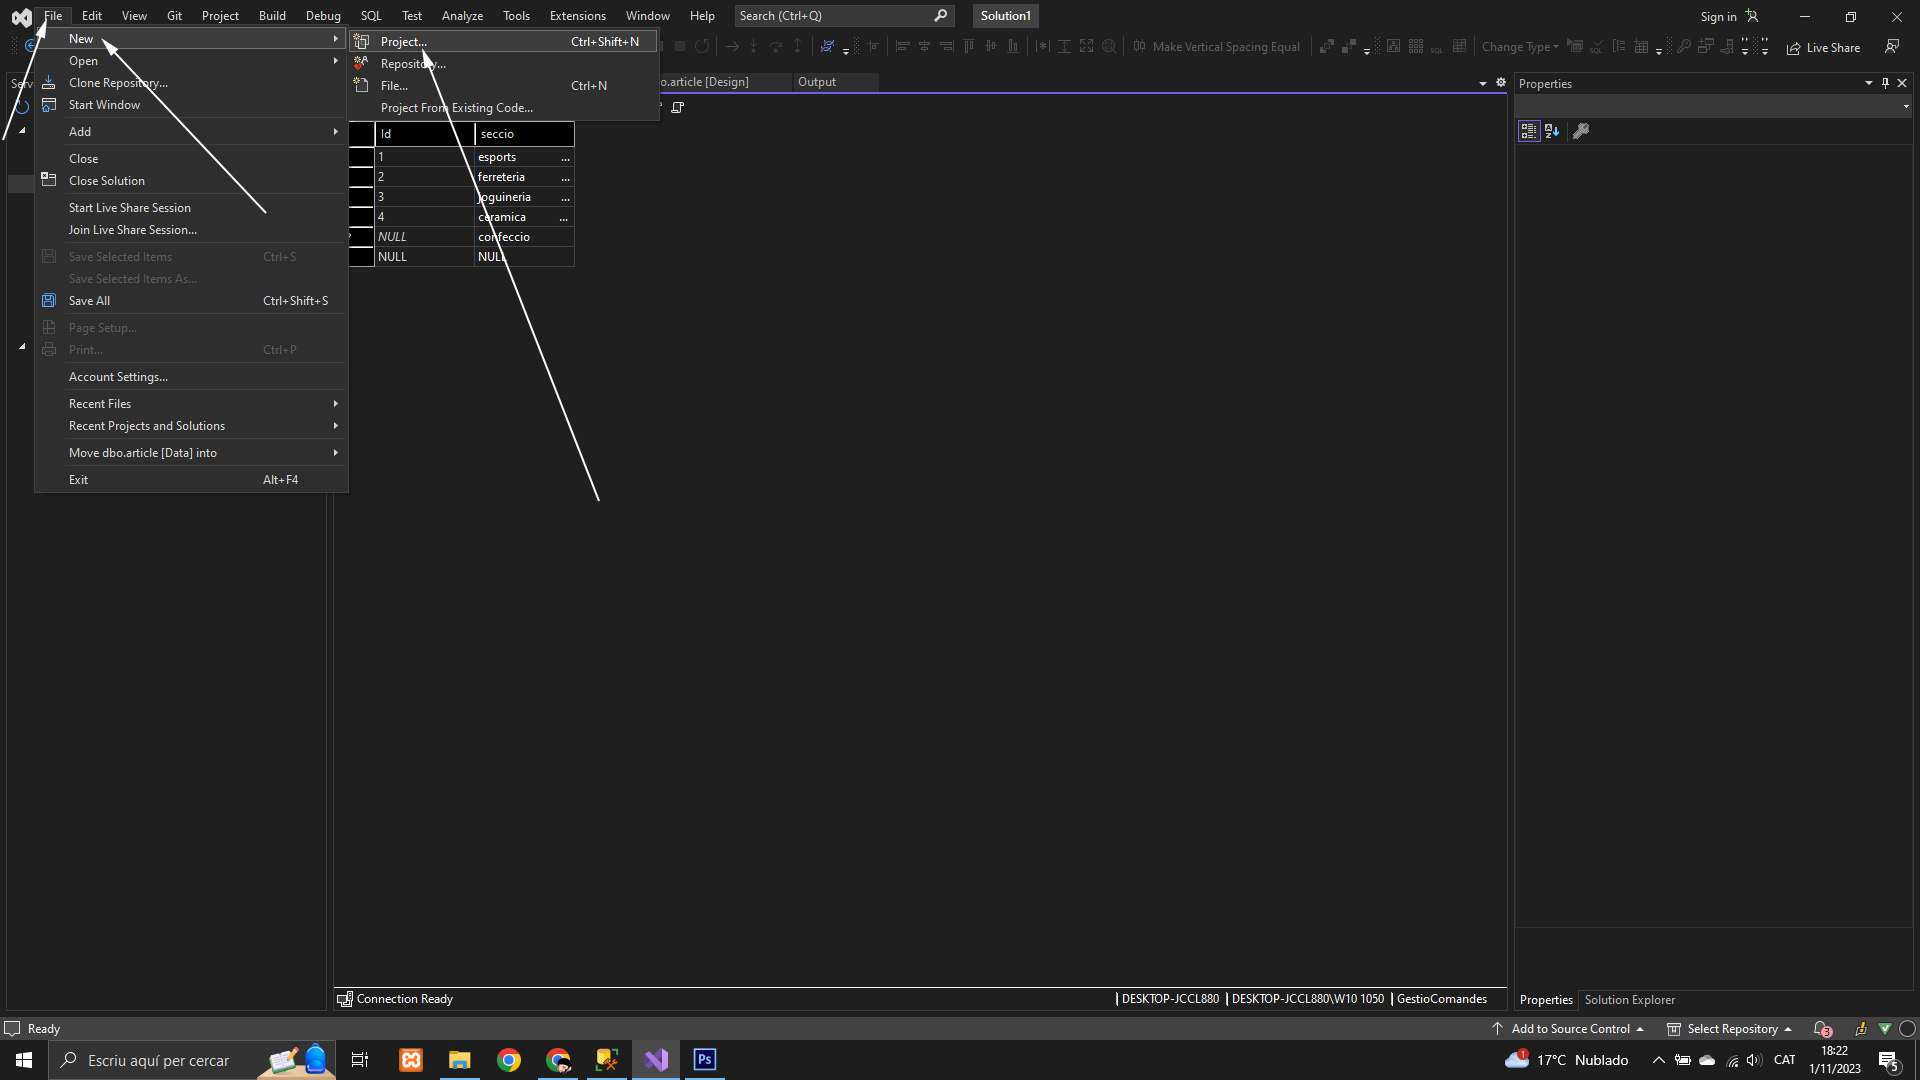Toggle pin on the Properties panel

pos(1885,83)
